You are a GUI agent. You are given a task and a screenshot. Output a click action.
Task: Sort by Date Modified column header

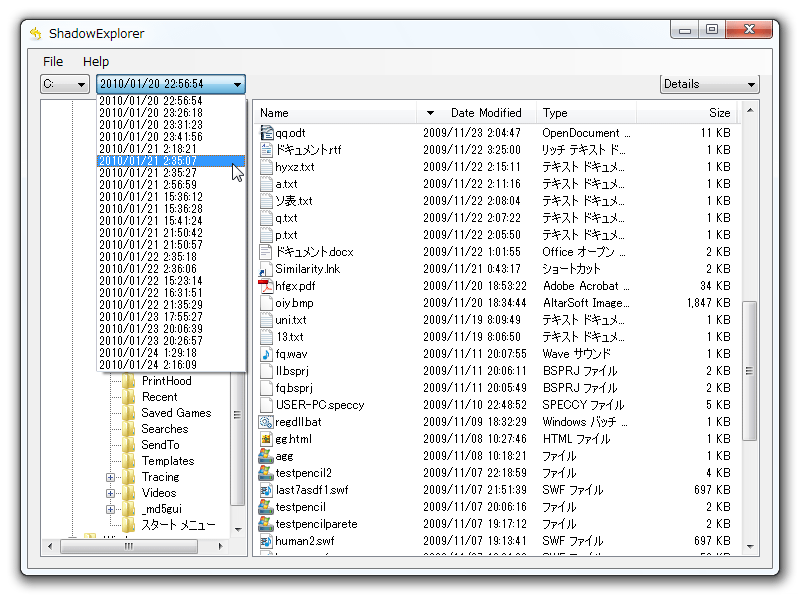[x=486, y=113]
